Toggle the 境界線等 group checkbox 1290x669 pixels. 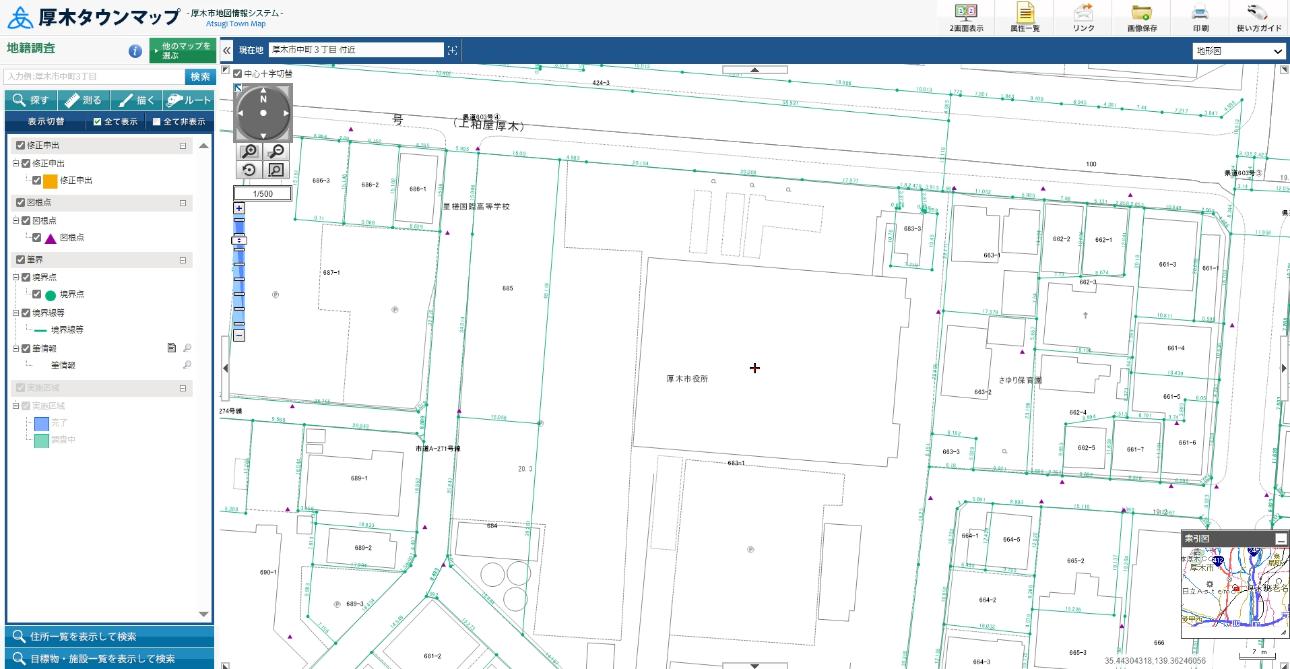[x=26, y=312]
